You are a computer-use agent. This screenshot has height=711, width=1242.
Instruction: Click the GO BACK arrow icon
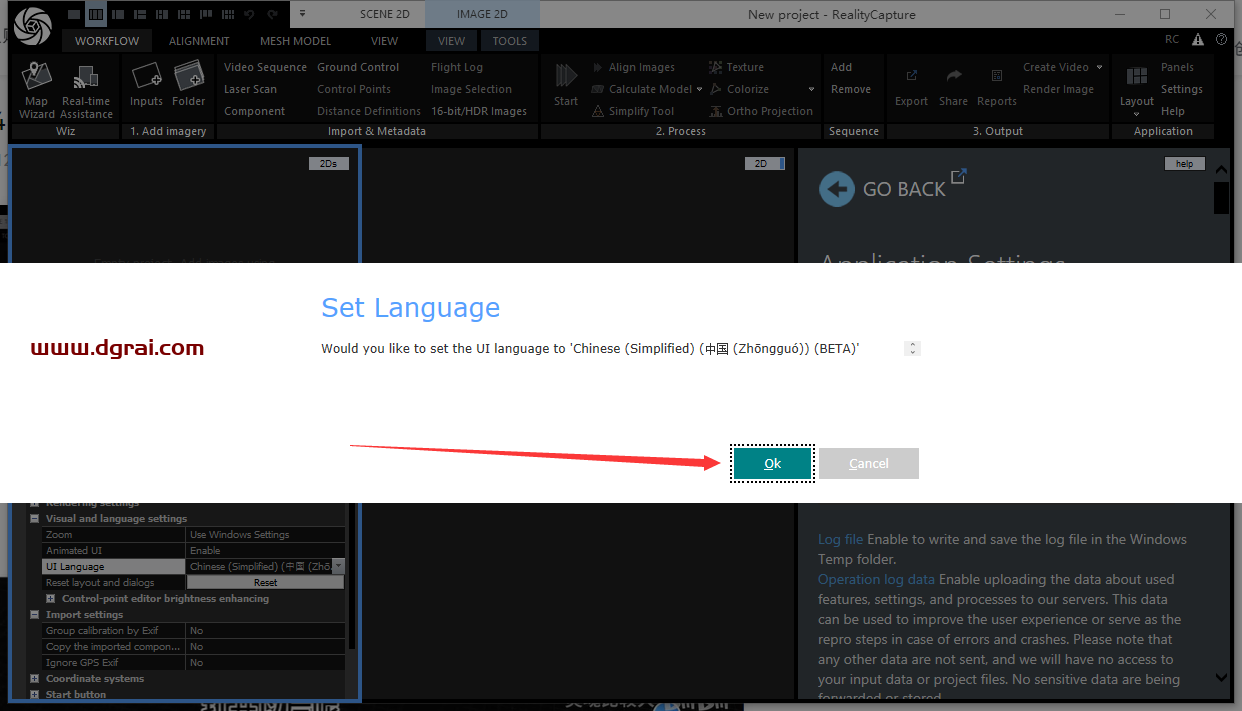[837, 189]
